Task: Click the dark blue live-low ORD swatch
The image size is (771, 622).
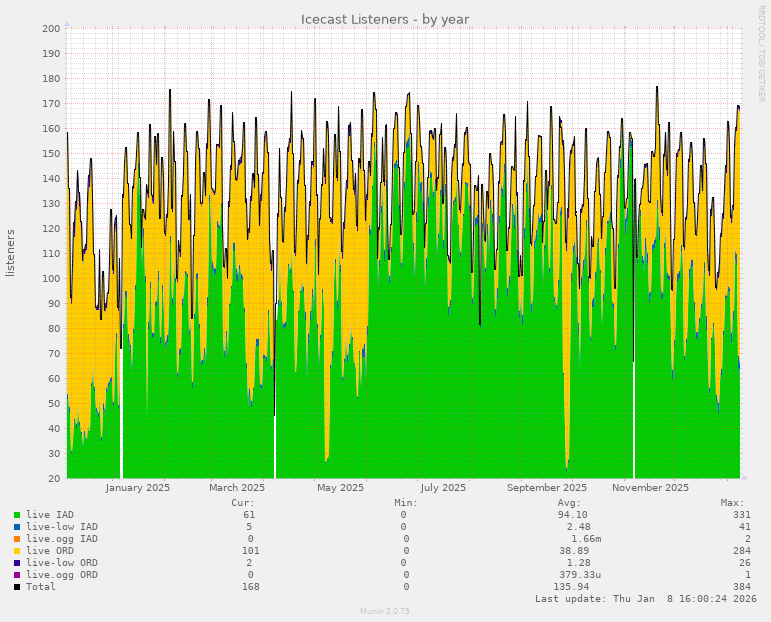Action: [17, 563]
